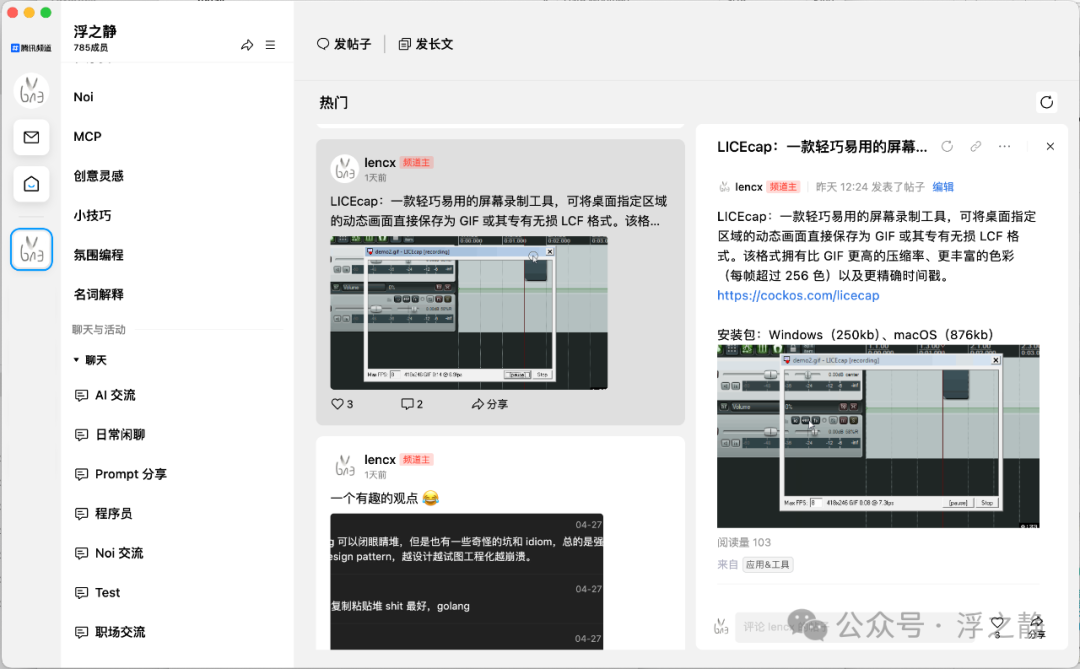Image resolution: width=1080 pixels, height=669 pixels.
Task: Open lencx avatar on 一个有趣的观点 post
Action: pyautogui.click(x=344, y=466)
